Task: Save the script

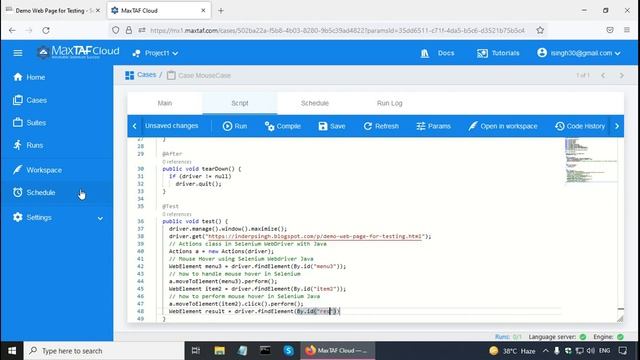Action: [332, 126]
